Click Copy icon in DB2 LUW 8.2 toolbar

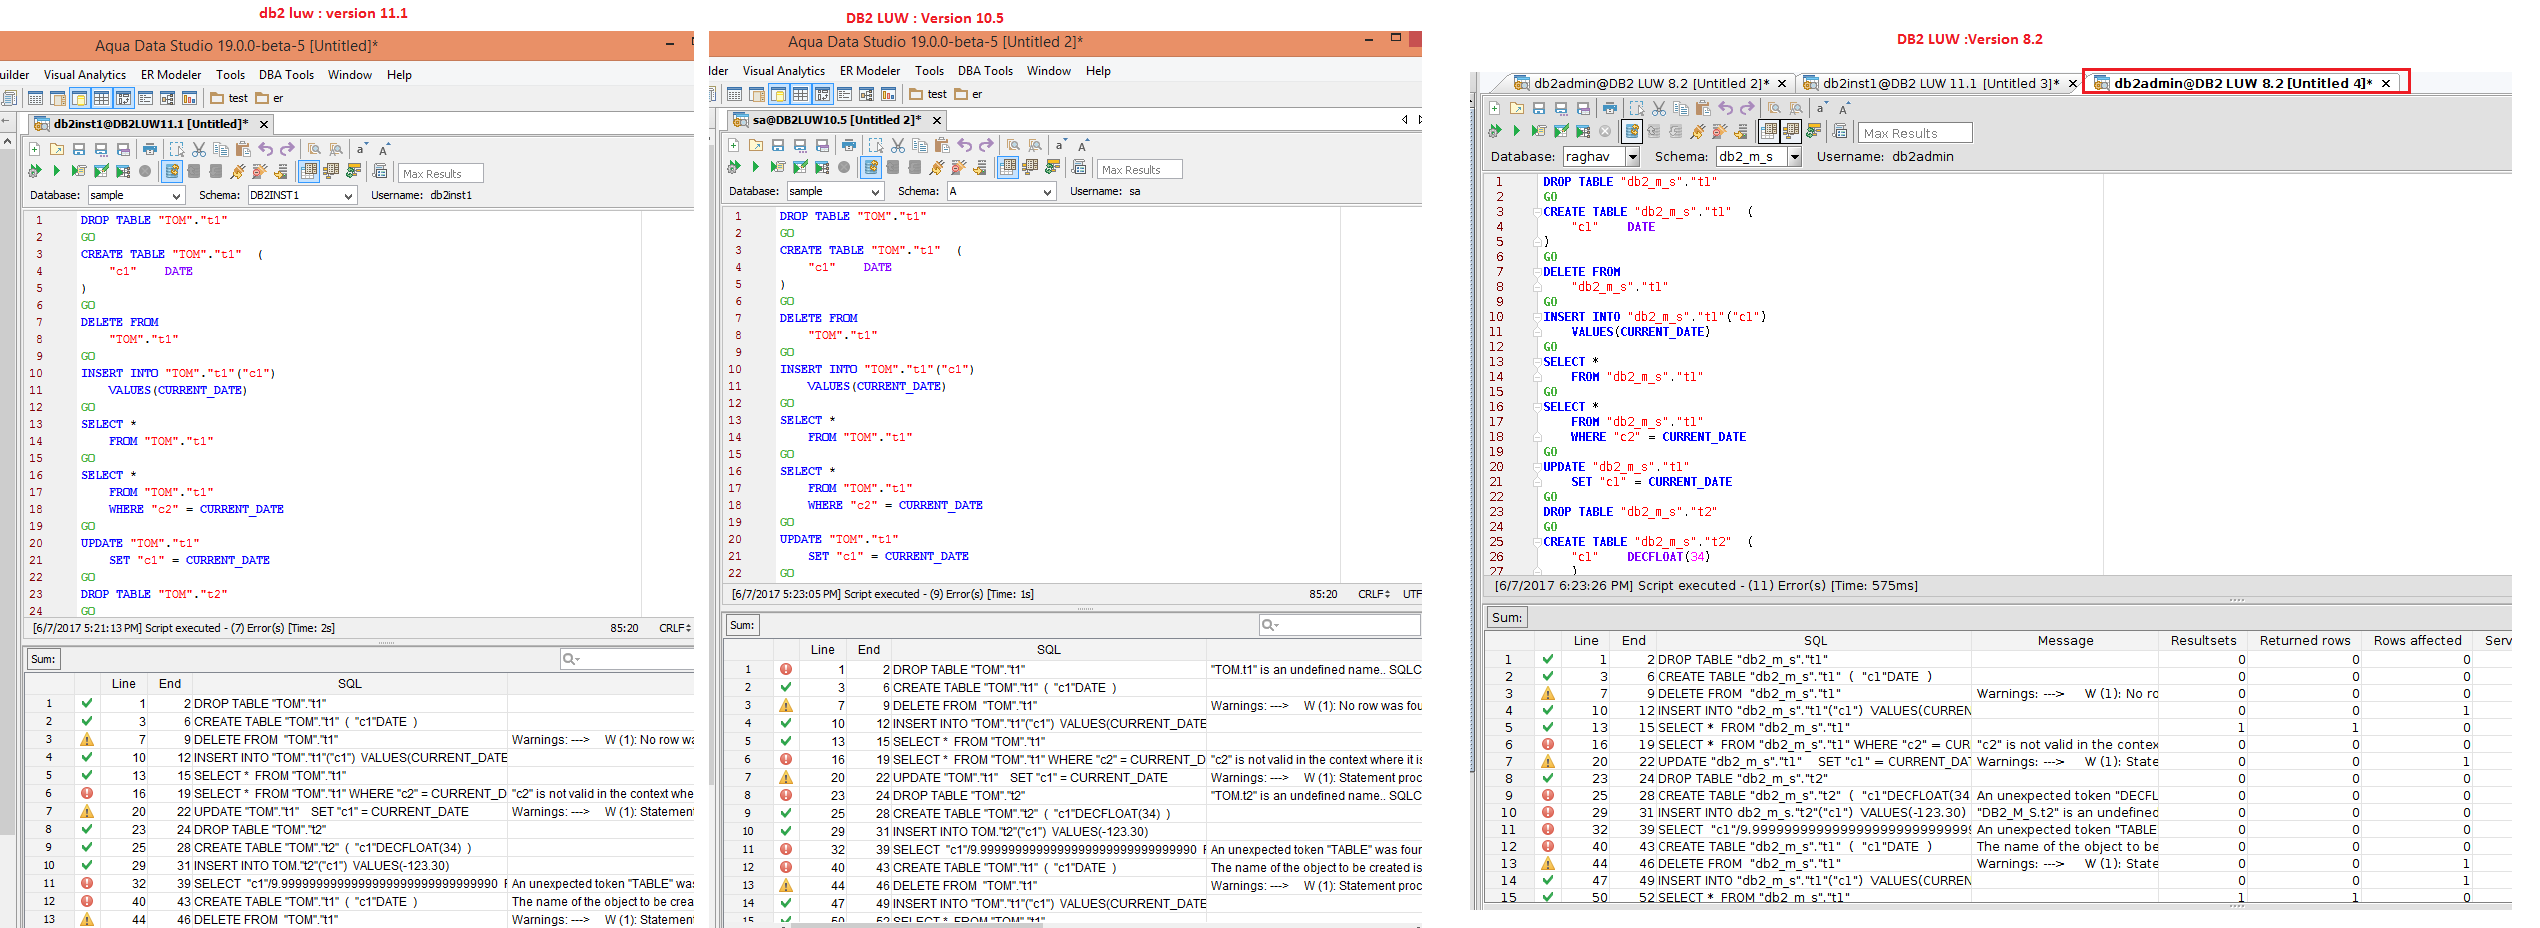pos(1681,108)
